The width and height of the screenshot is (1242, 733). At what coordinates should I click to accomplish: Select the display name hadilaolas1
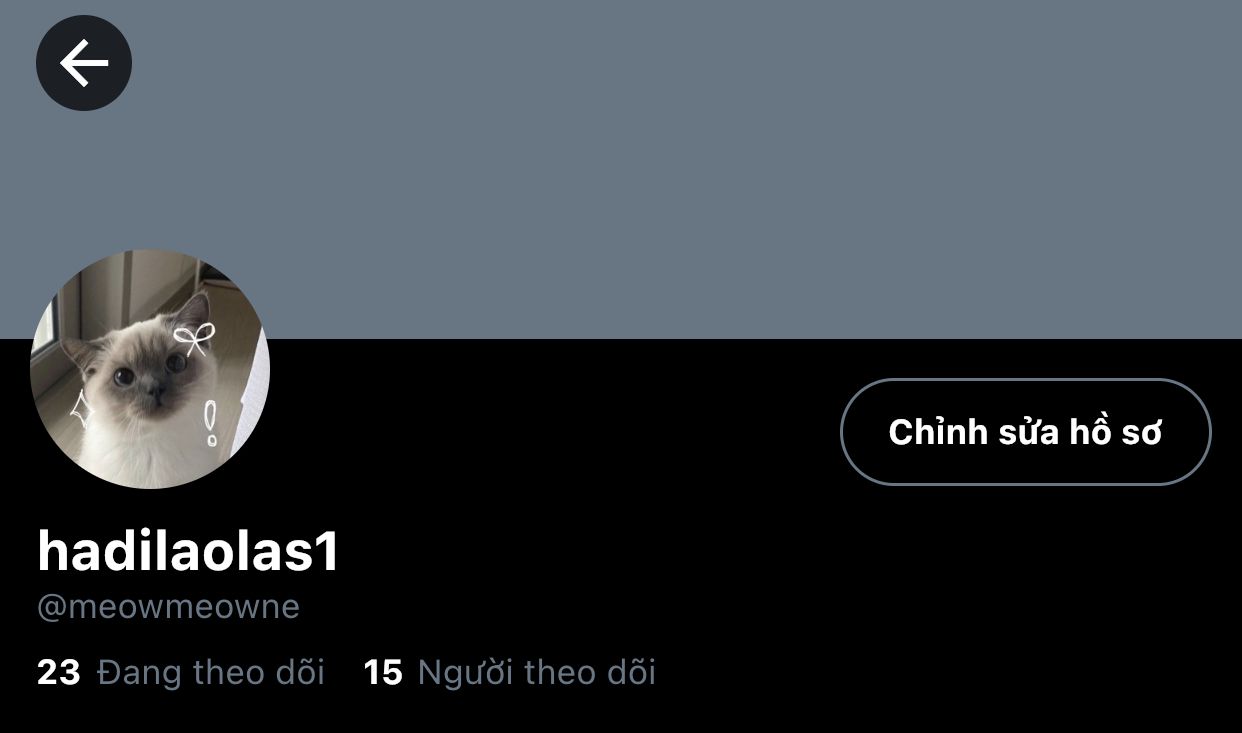pos(188,552)
